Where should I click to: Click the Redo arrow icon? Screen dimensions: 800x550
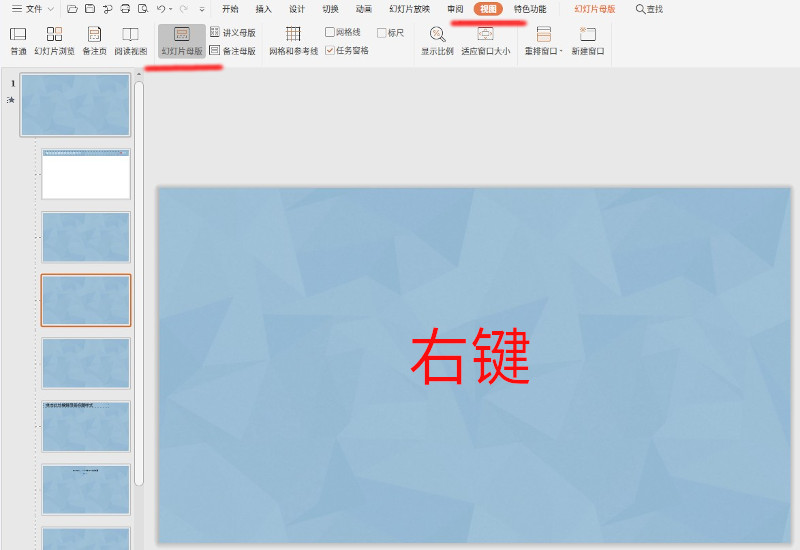pos(184,9)
